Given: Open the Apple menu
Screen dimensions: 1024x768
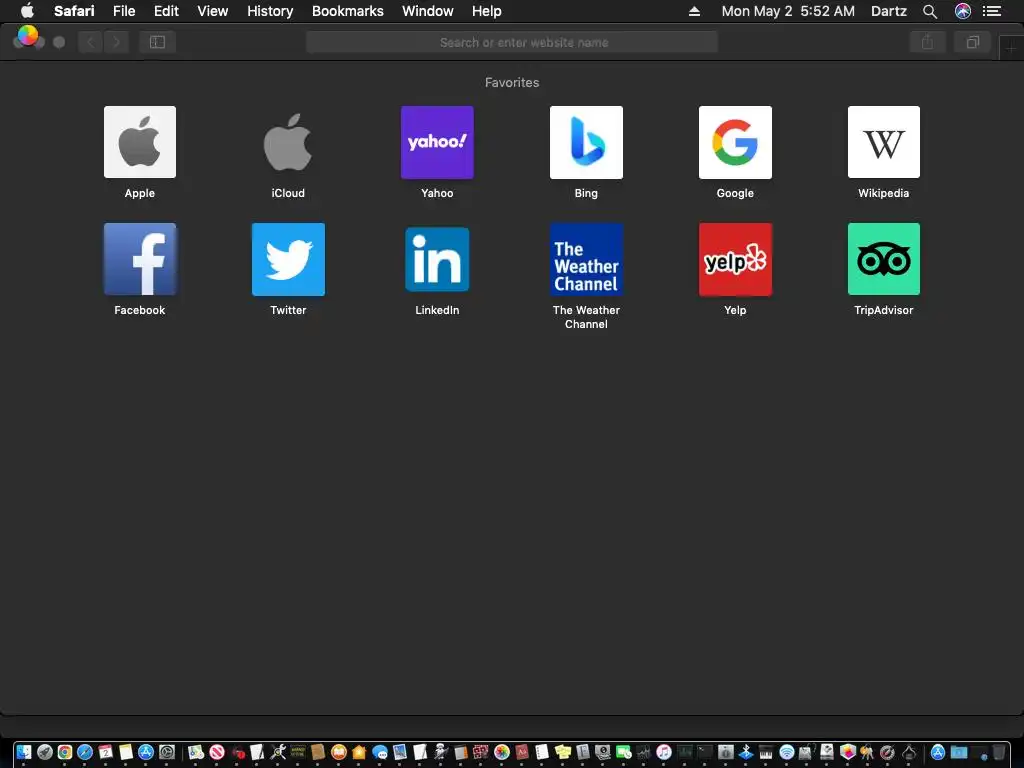Looking at the screenshot, I should 27,11.
